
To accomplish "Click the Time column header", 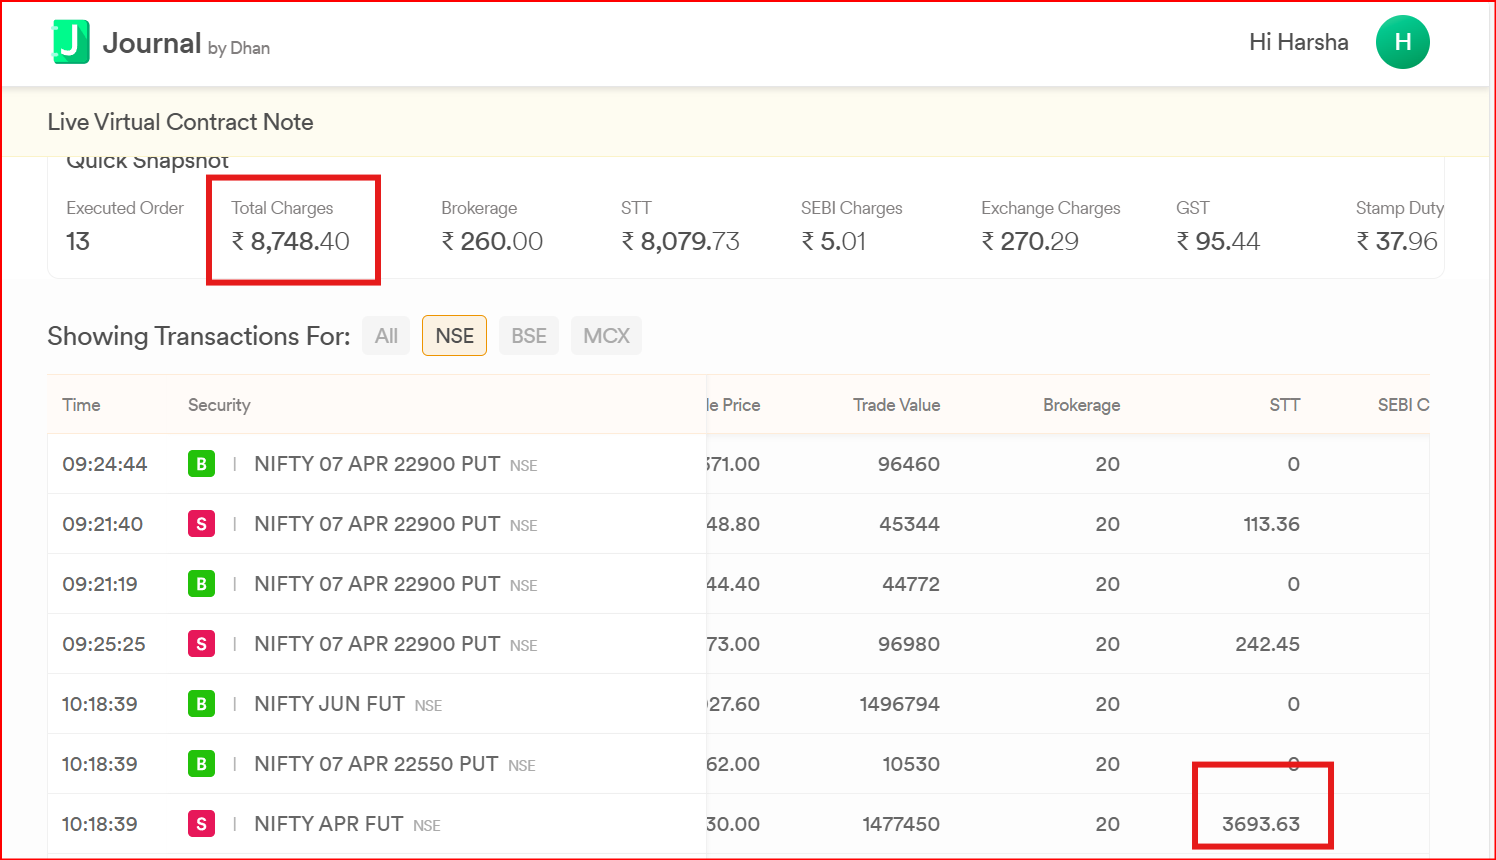I will point(81,405).
